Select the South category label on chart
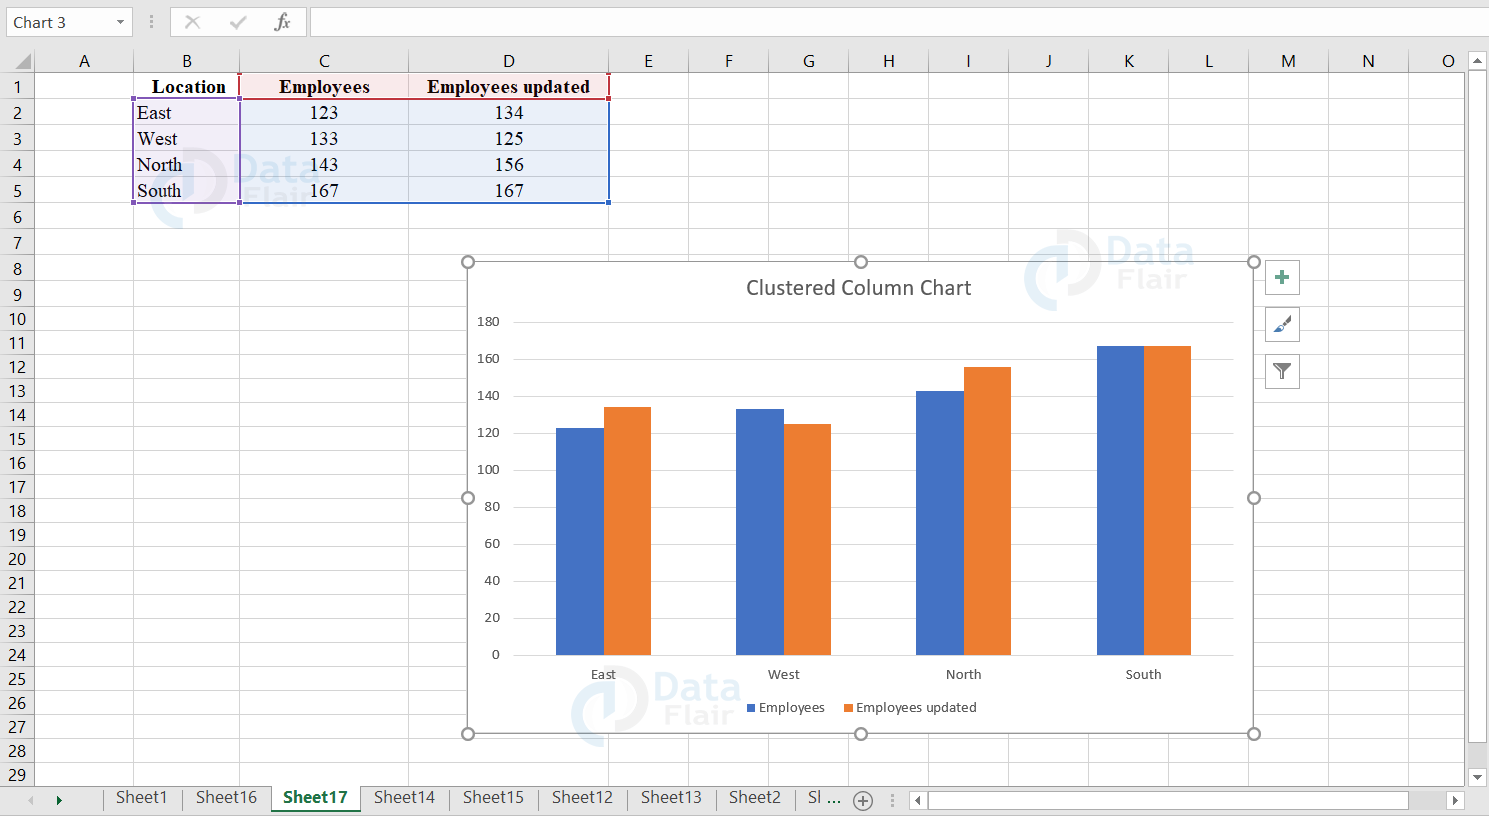 [1143, 674]
